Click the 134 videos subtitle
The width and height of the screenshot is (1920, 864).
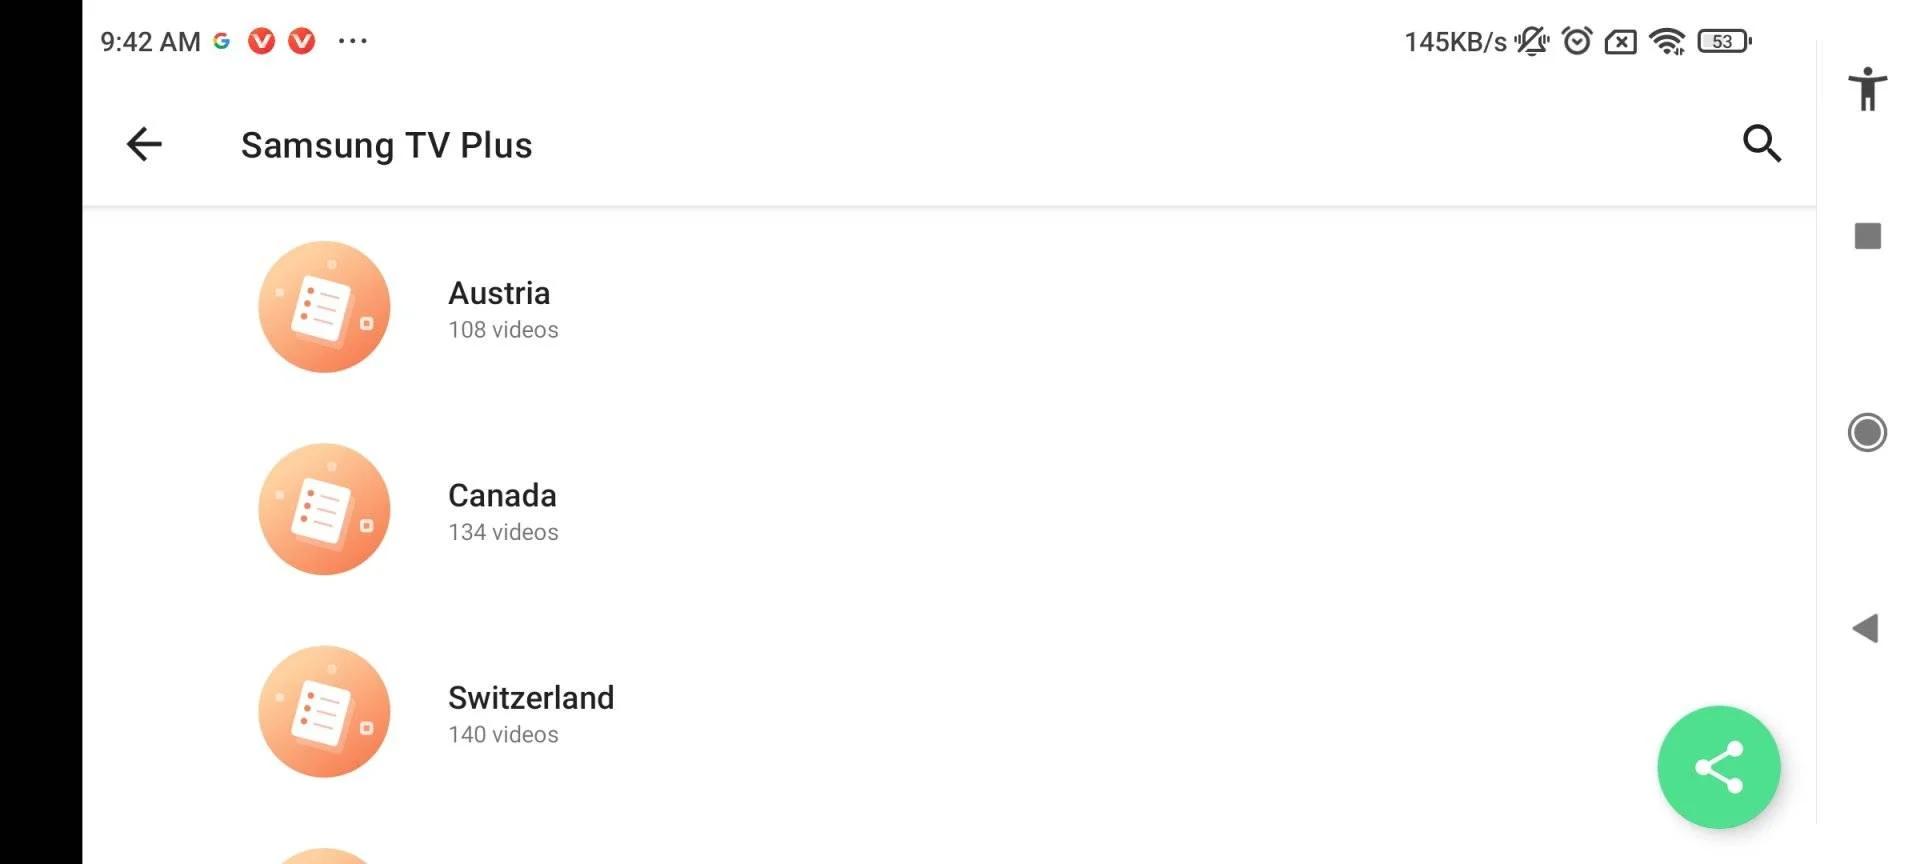click(x=503, y=532)
